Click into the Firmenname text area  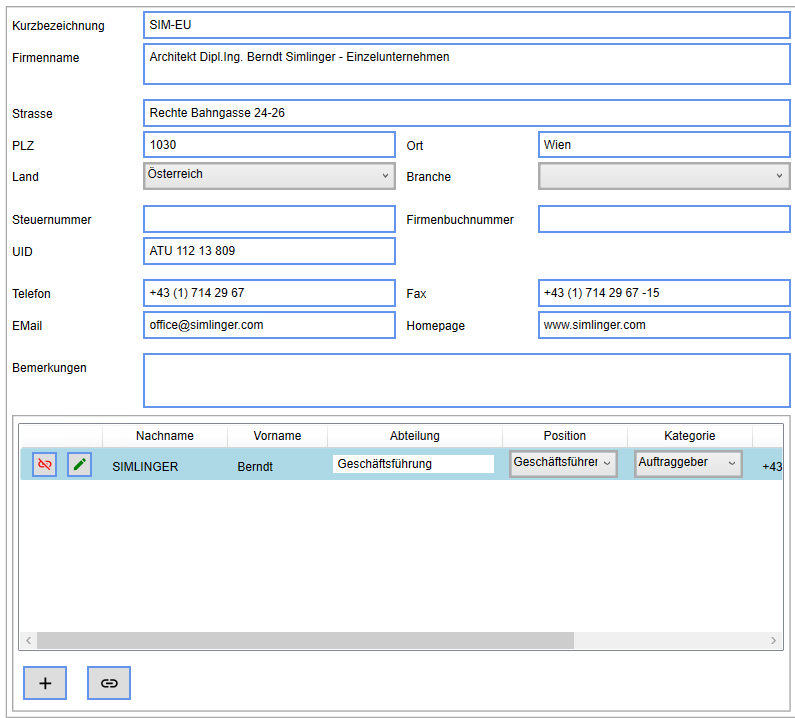point(466,65)
